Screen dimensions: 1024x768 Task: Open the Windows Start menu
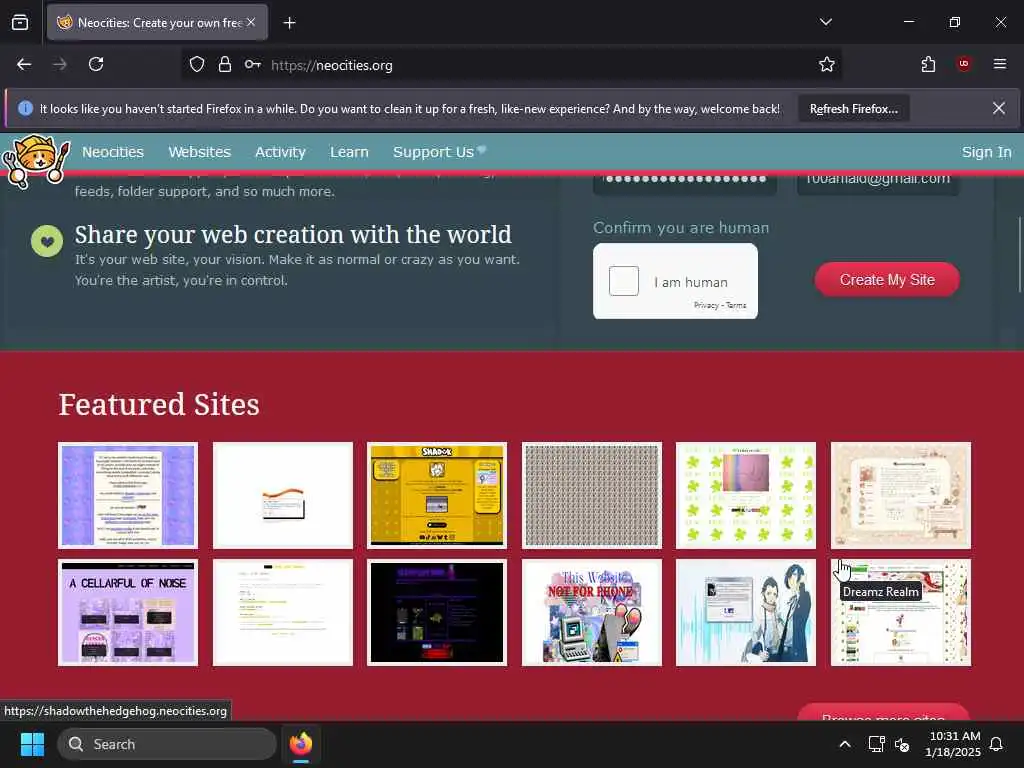(32, 744)
